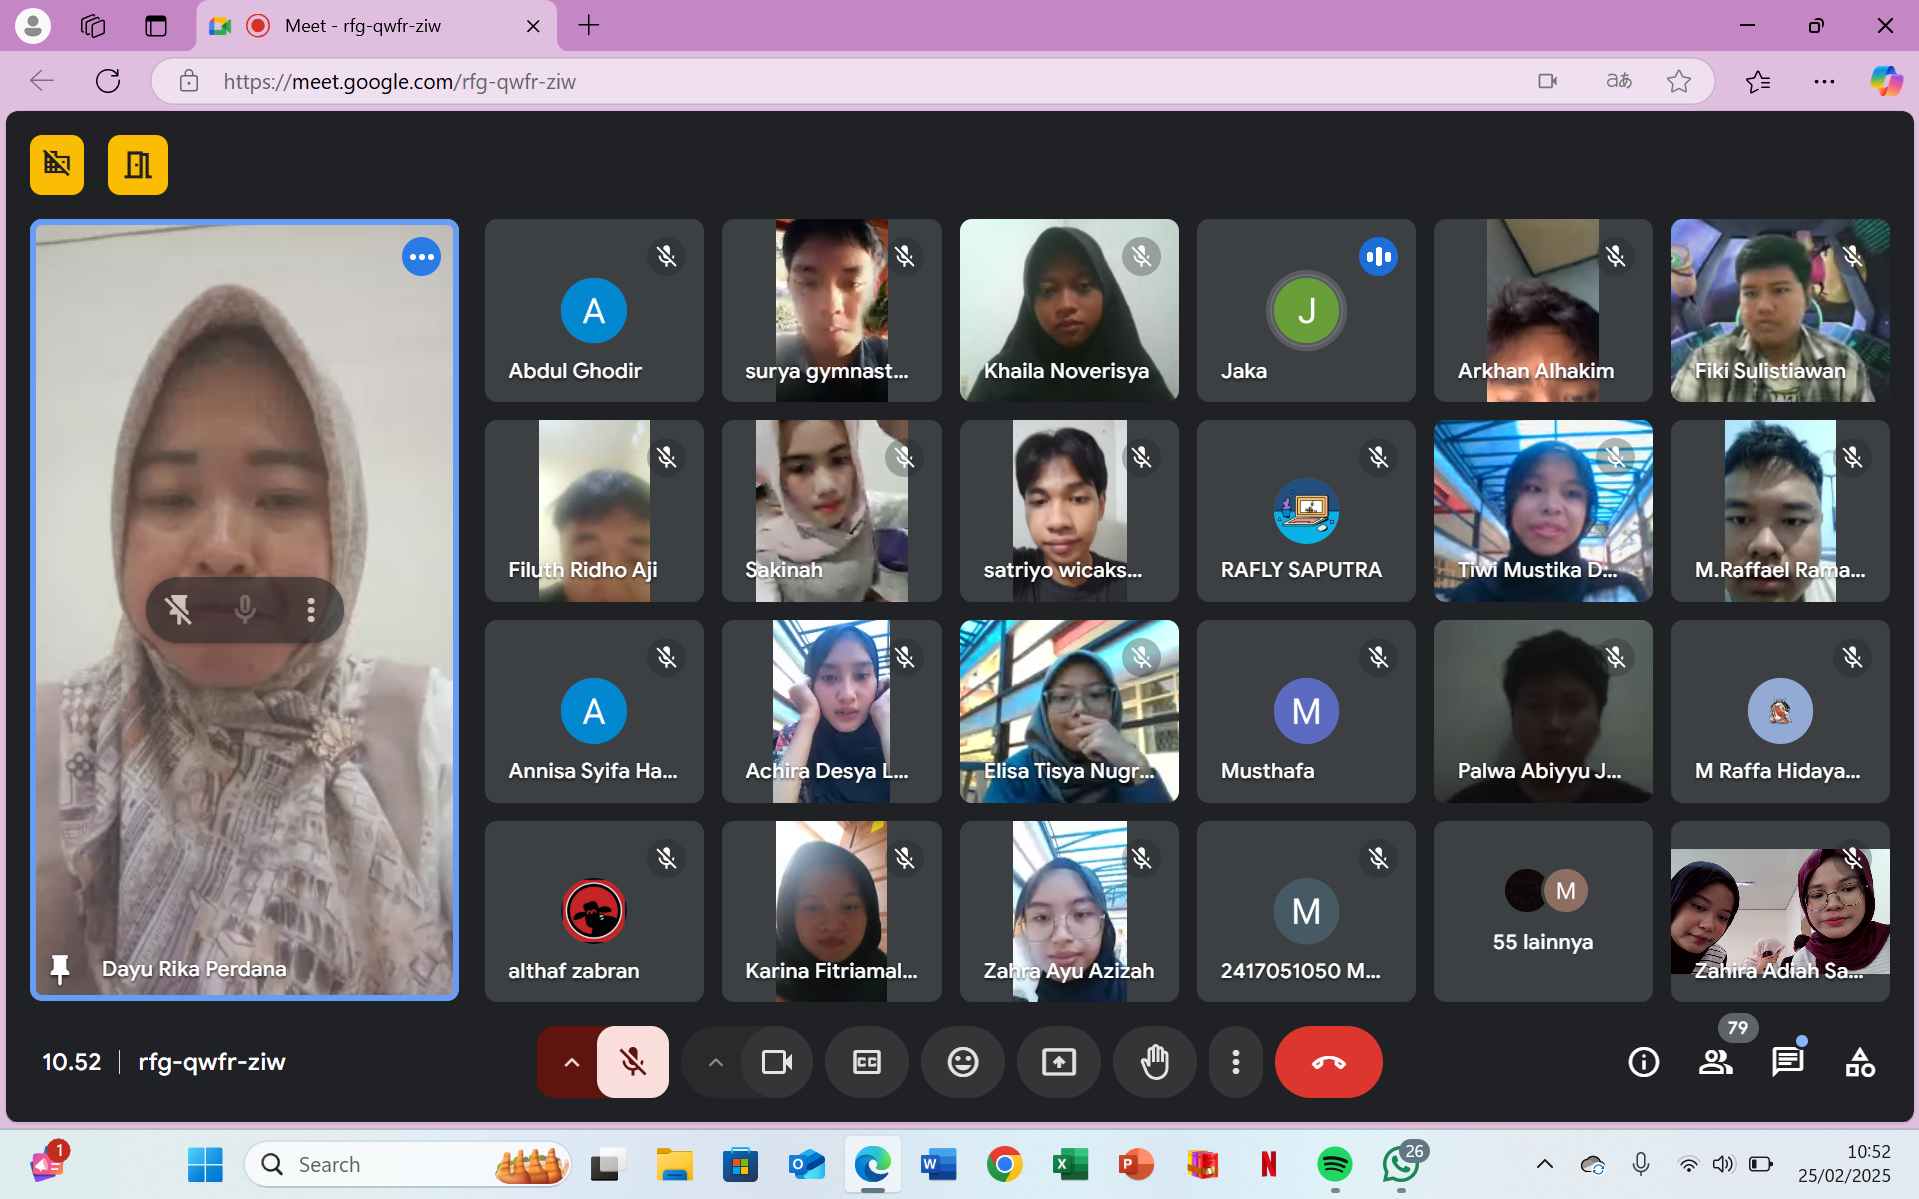Image resolution: width=1919 pixels, height=1199 pixels.
Task: Toggle the muted microphone button
Action: 632,1062
